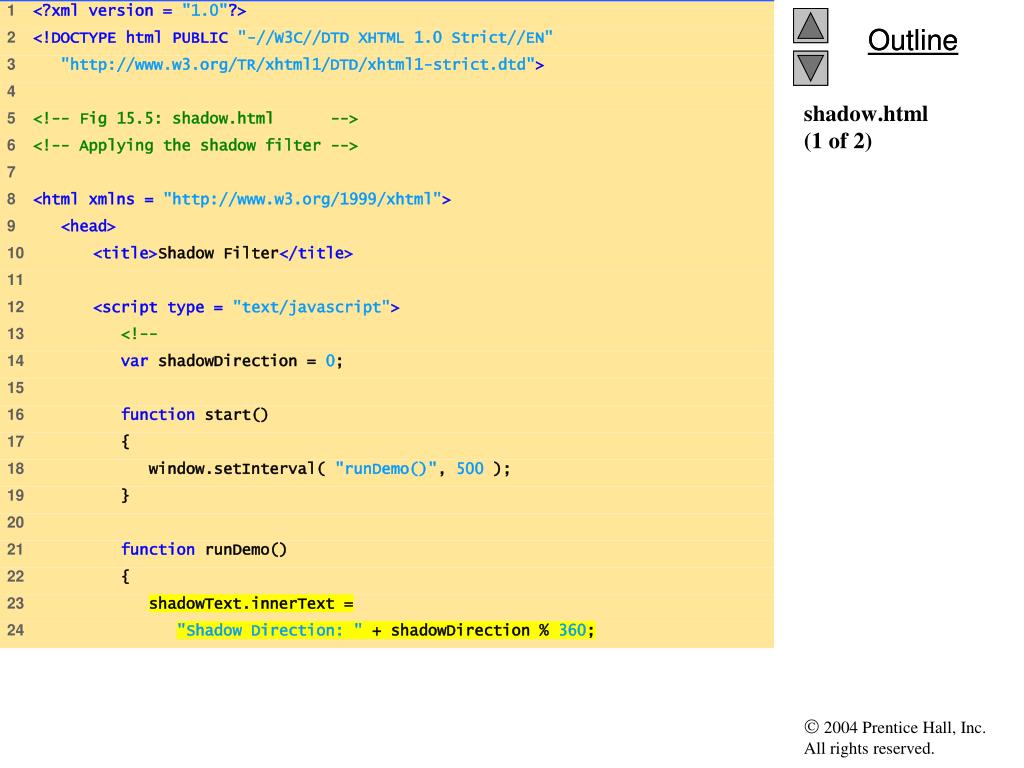Click the shadow.html slide title
This screenshot has width=1024, height=768.
click(865, 114)
